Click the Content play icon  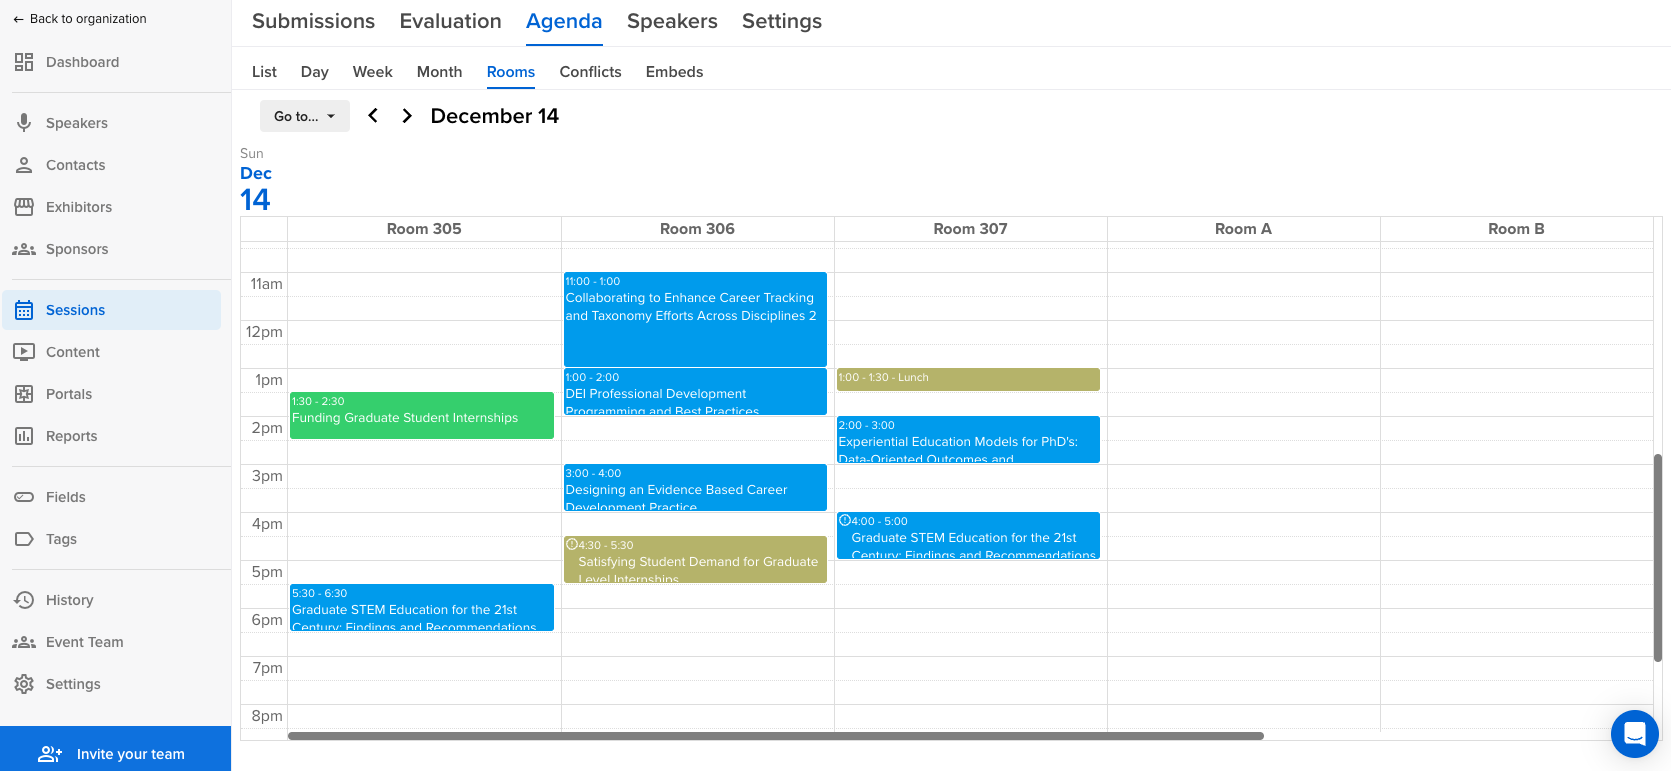tap(24, 352)
